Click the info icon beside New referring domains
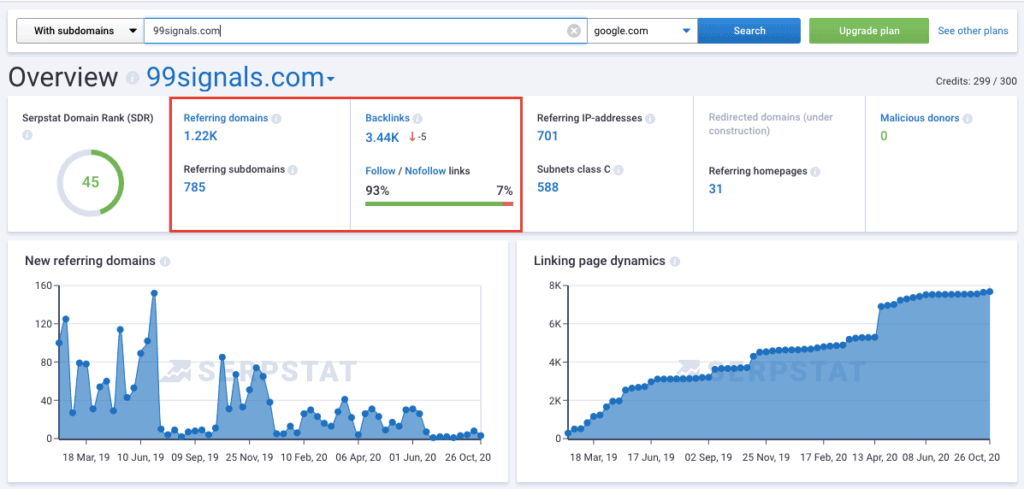 pos(165,261)
